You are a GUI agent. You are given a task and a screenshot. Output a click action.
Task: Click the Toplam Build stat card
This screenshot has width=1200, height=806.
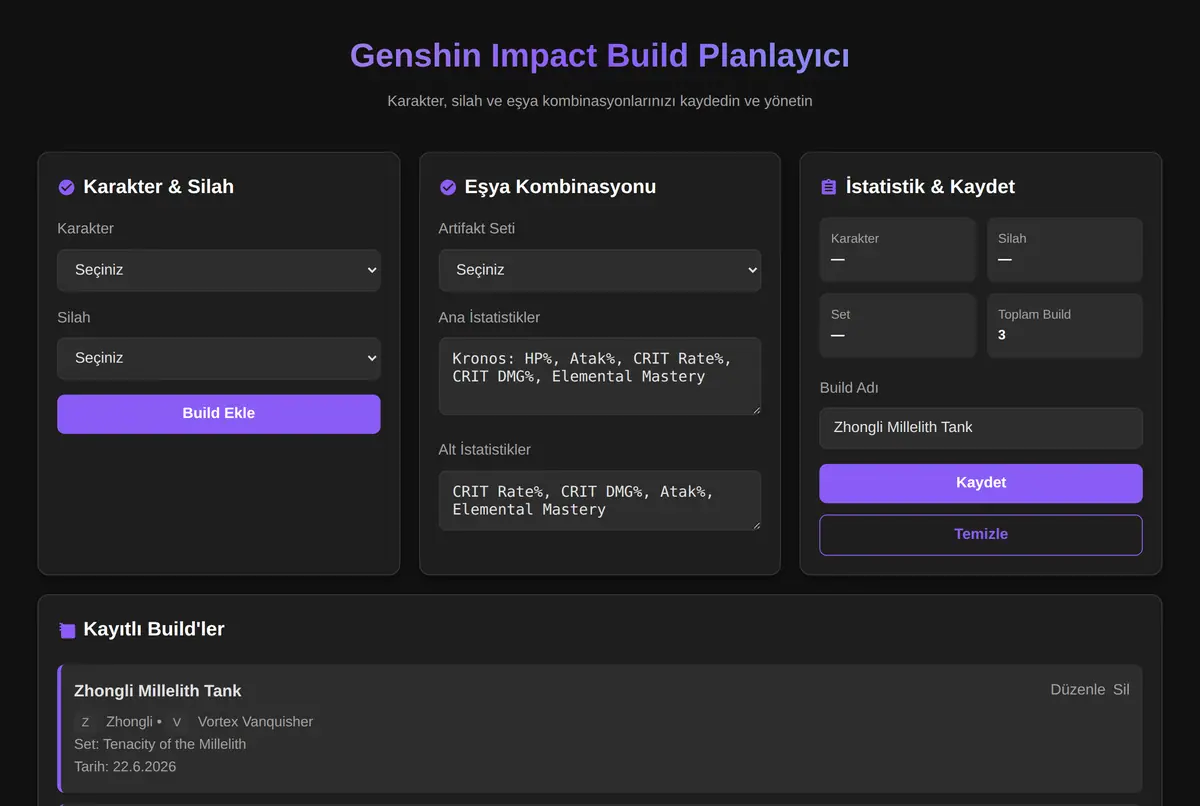pyautogui.click(x=1065, y=326)
